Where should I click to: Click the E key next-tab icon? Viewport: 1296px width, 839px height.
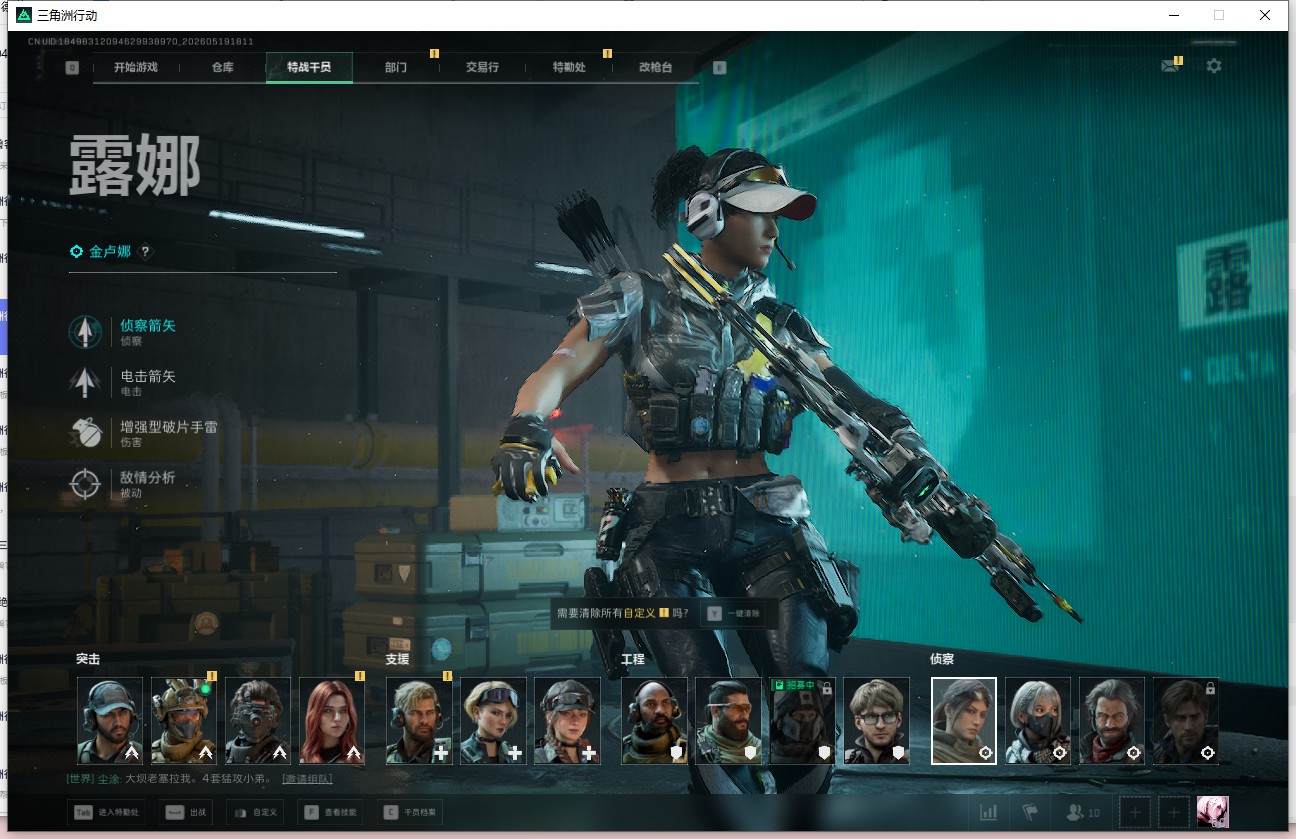[x=719, y=68]
